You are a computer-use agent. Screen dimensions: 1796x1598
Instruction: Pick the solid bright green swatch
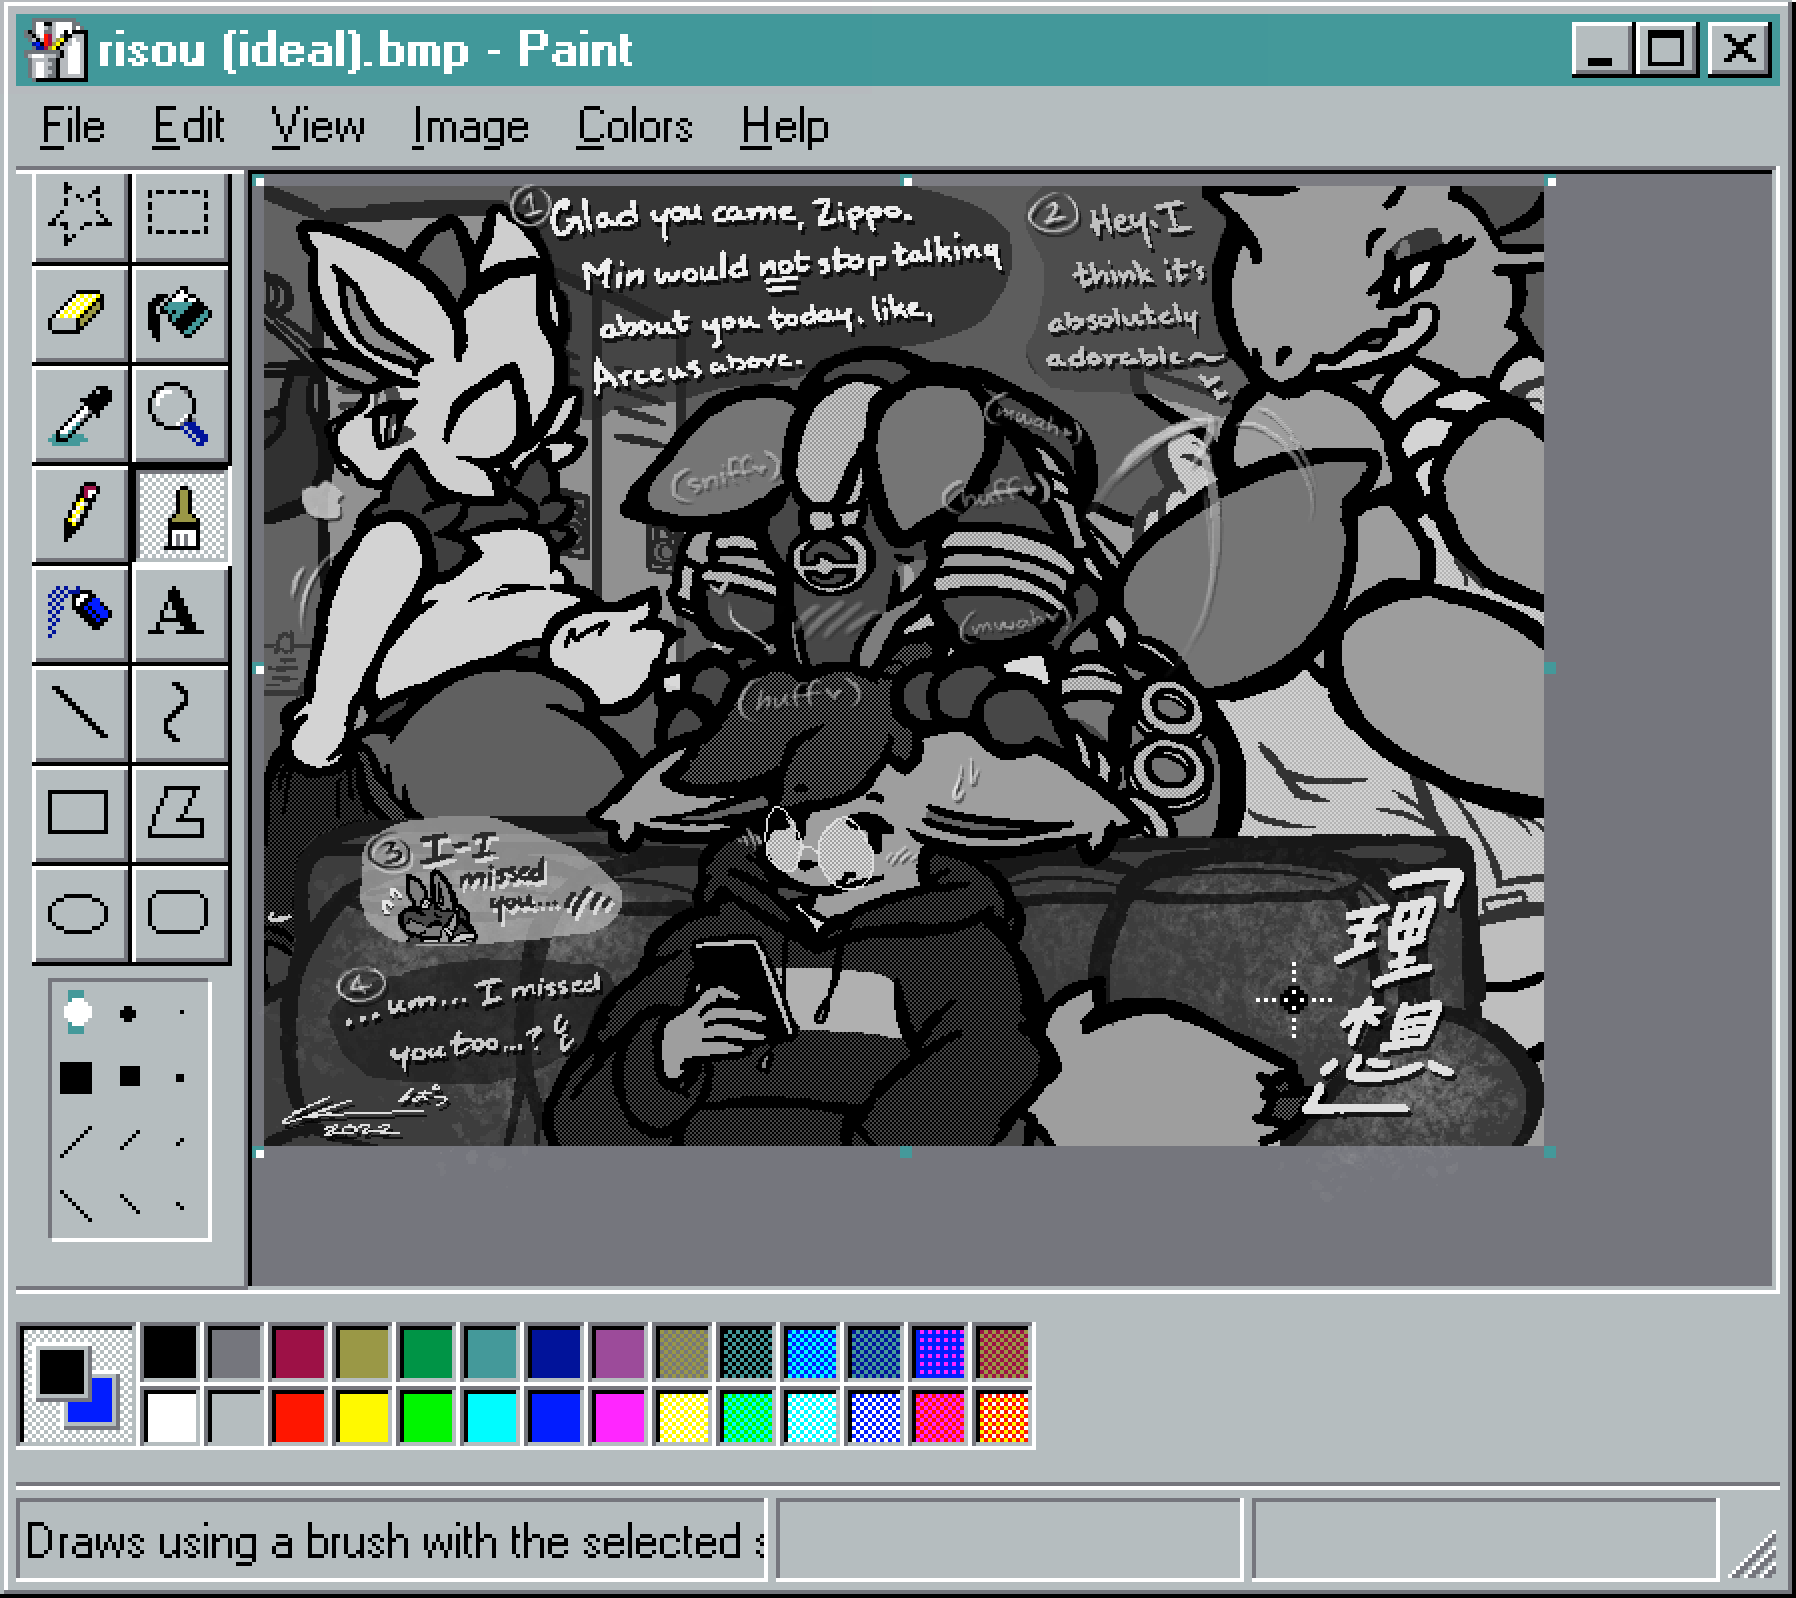pyautogui.click(x=427, y=1416)
